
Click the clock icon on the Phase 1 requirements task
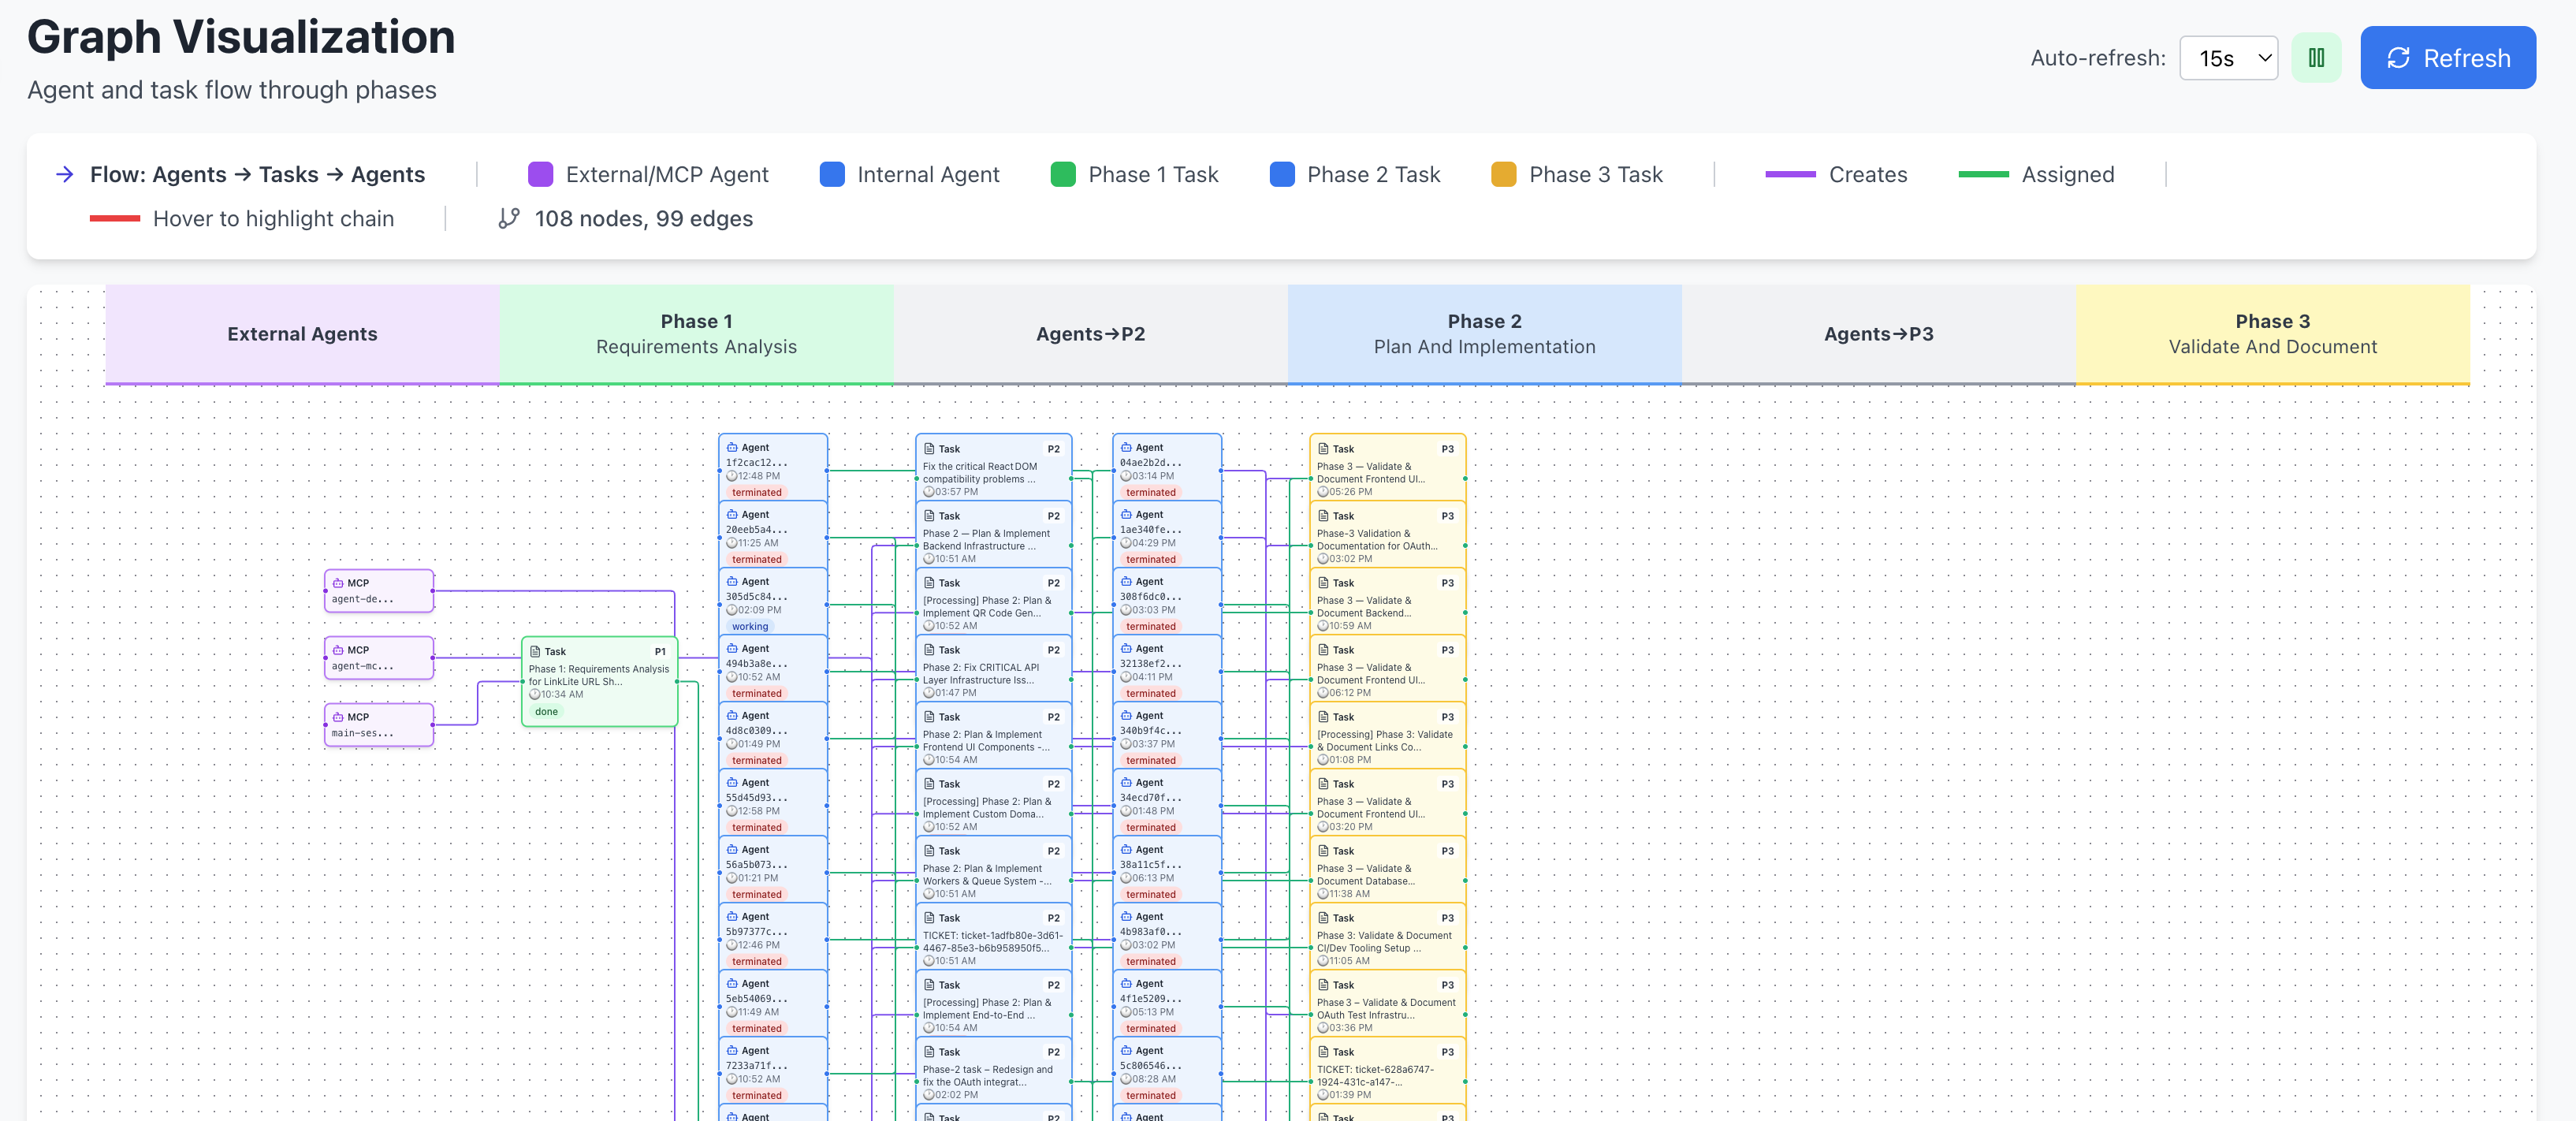(536, 694)
